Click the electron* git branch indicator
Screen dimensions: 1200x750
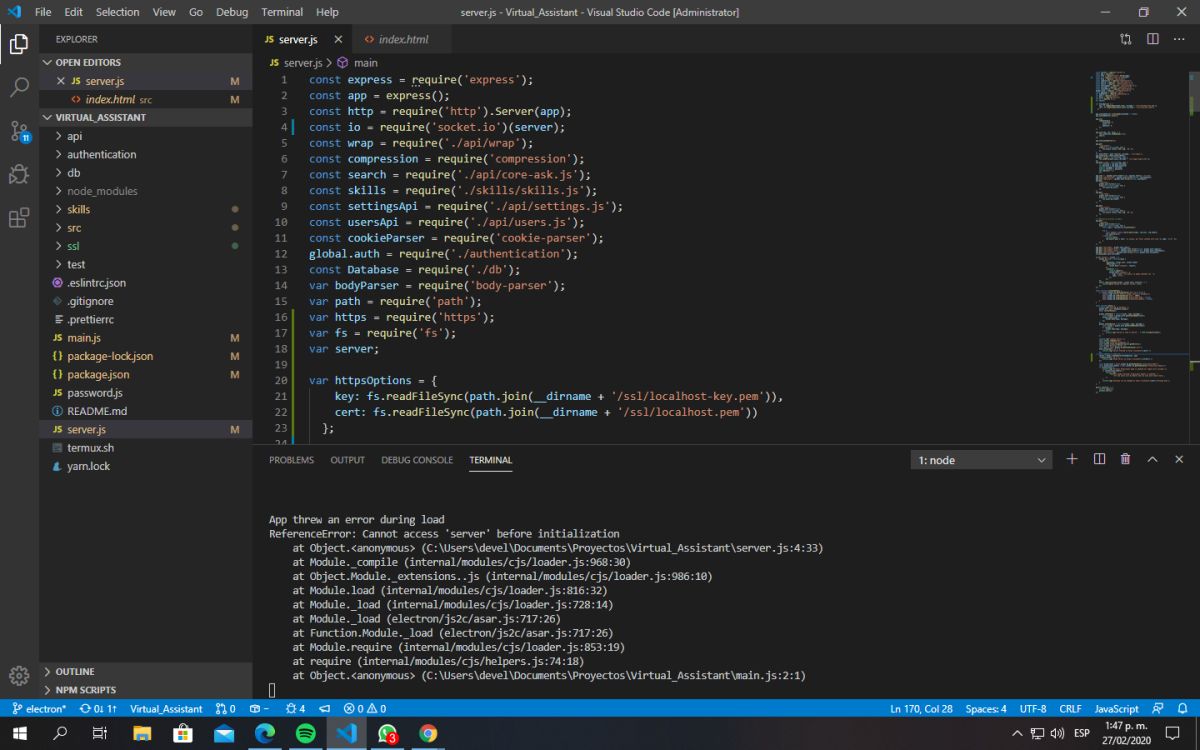coord(39,708)
